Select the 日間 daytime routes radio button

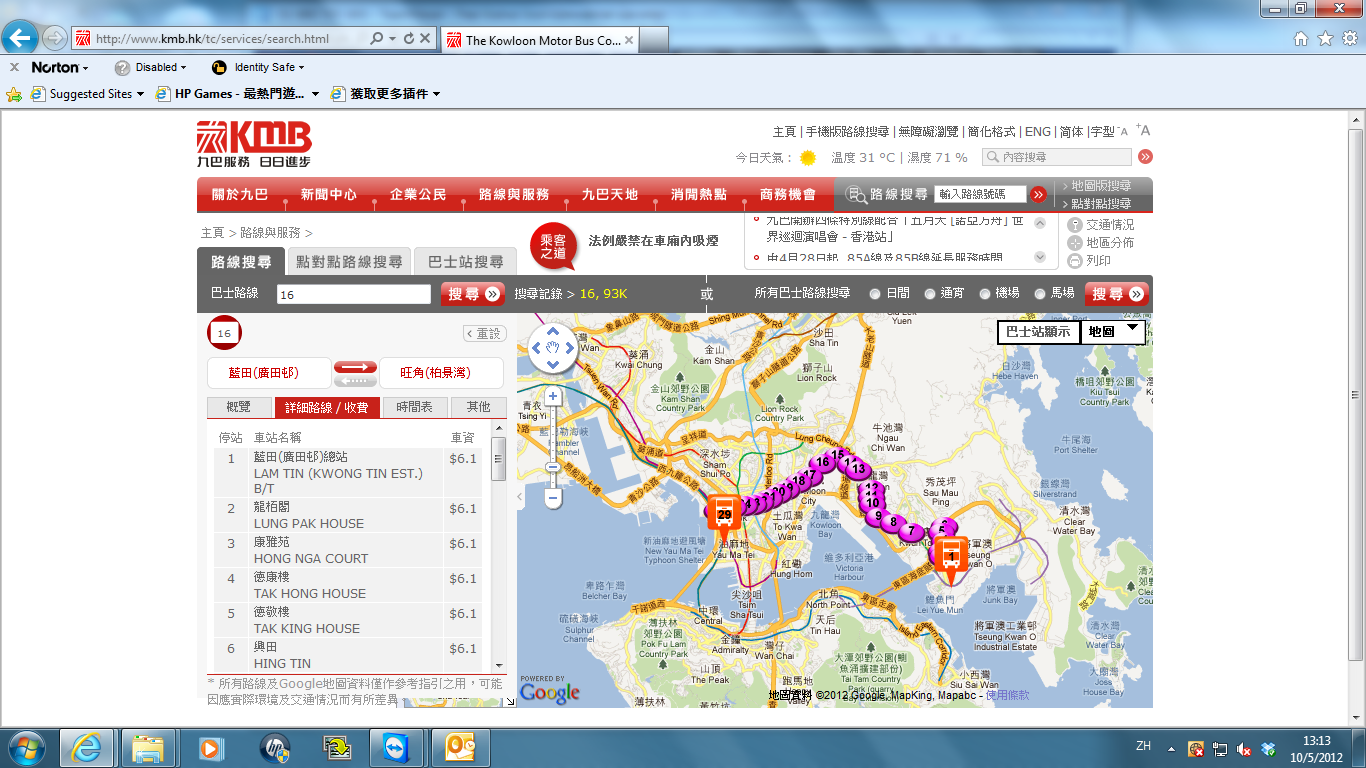pos(875,294)
